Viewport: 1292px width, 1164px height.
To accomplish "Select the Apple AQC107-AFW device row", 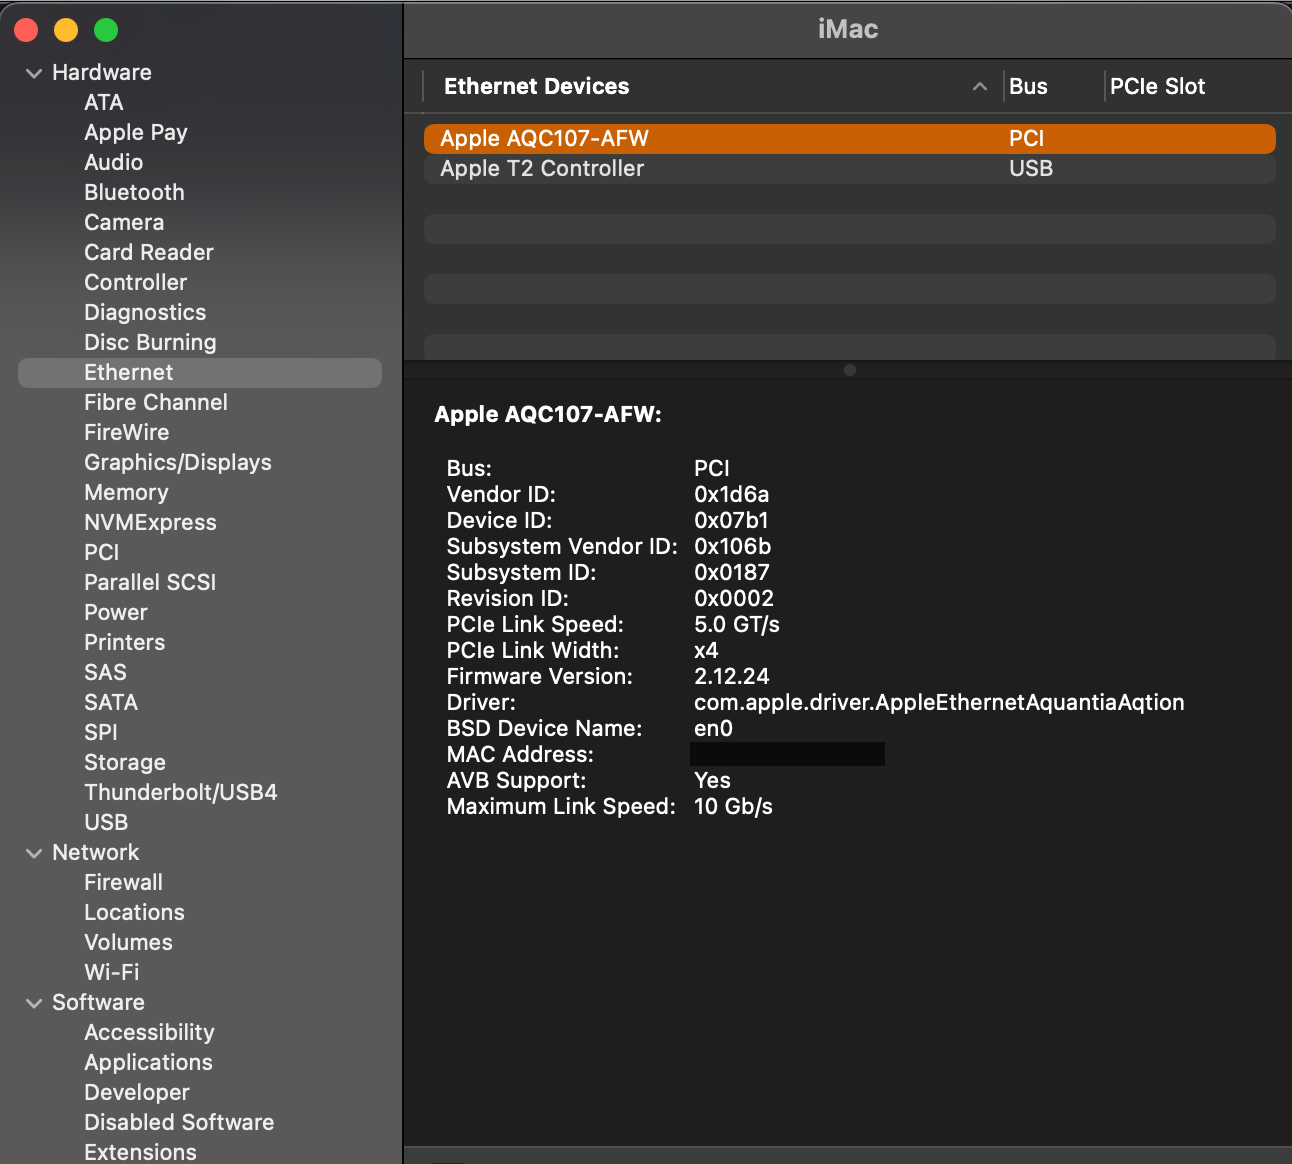I will pyautogui.click(x=850, y=138).
